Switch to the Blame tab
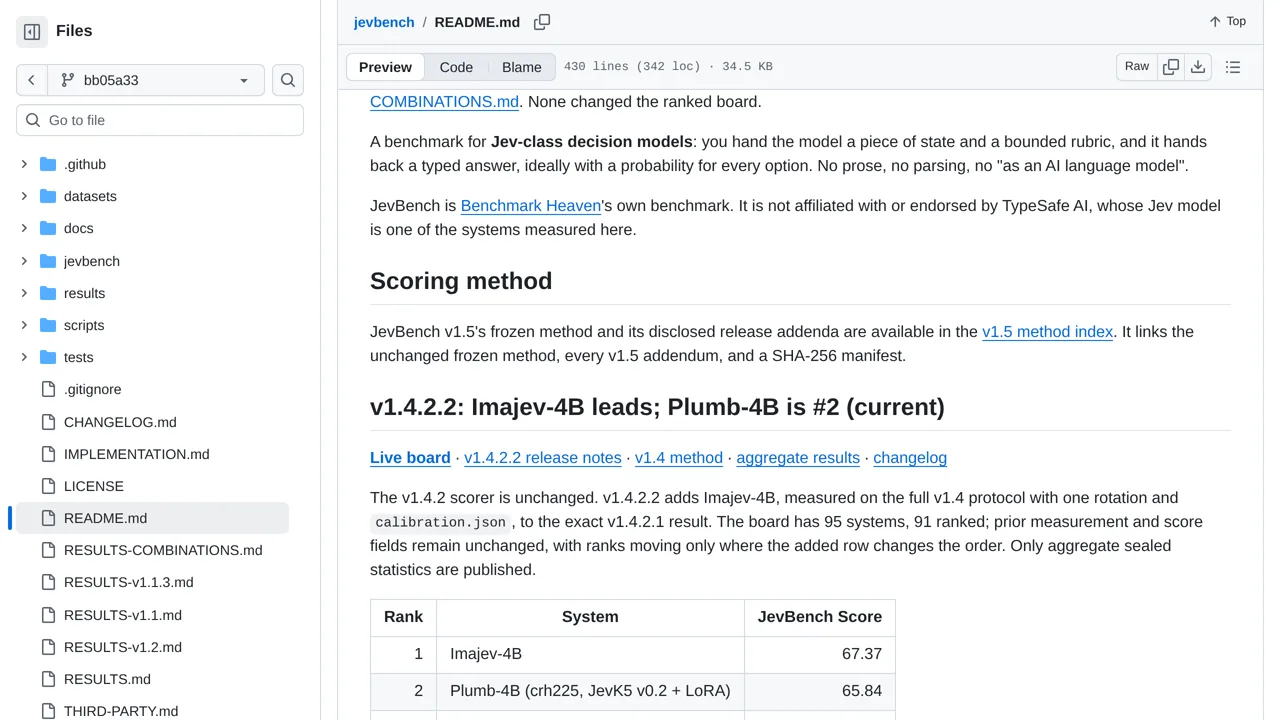This screenshot has height=720, width=1280. point(522,67)
